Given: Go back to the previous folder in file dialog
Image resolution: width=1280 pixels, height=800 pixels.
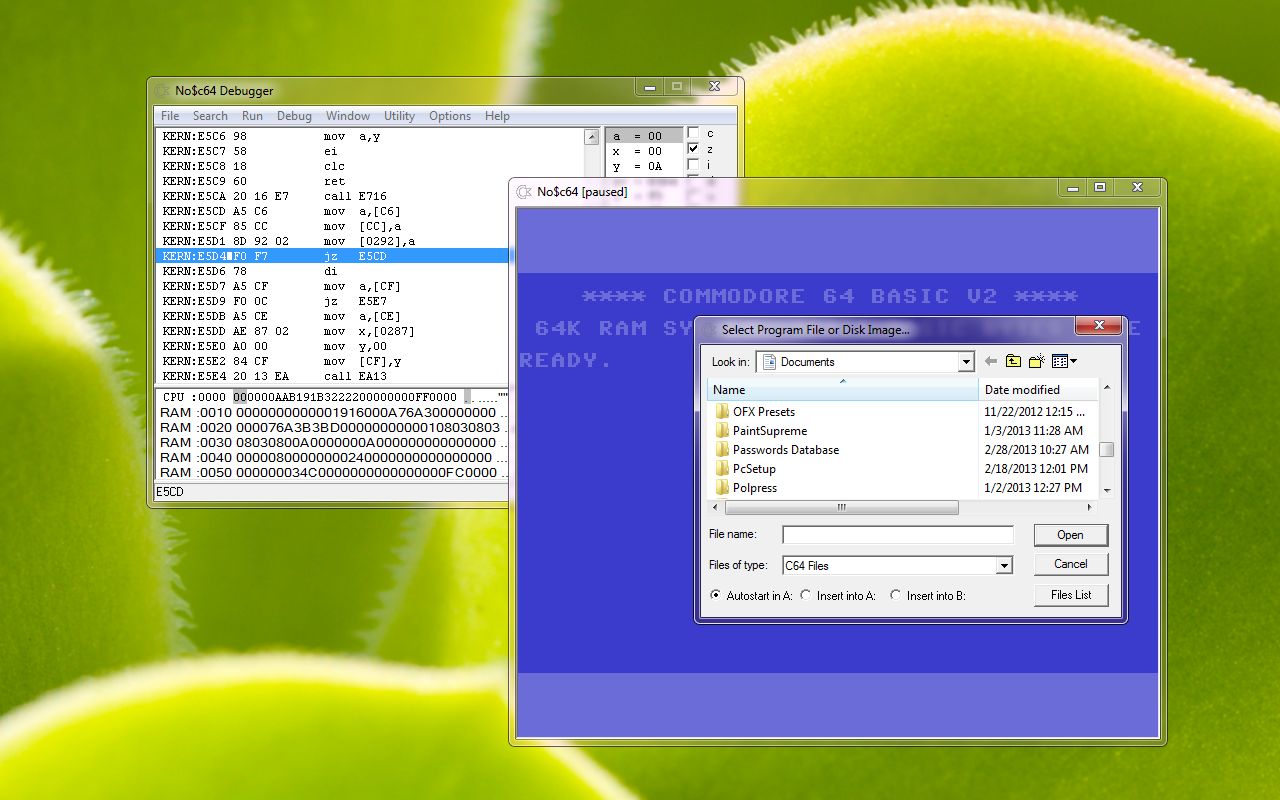Looking at the screenshot, I should tap(991, 361).
